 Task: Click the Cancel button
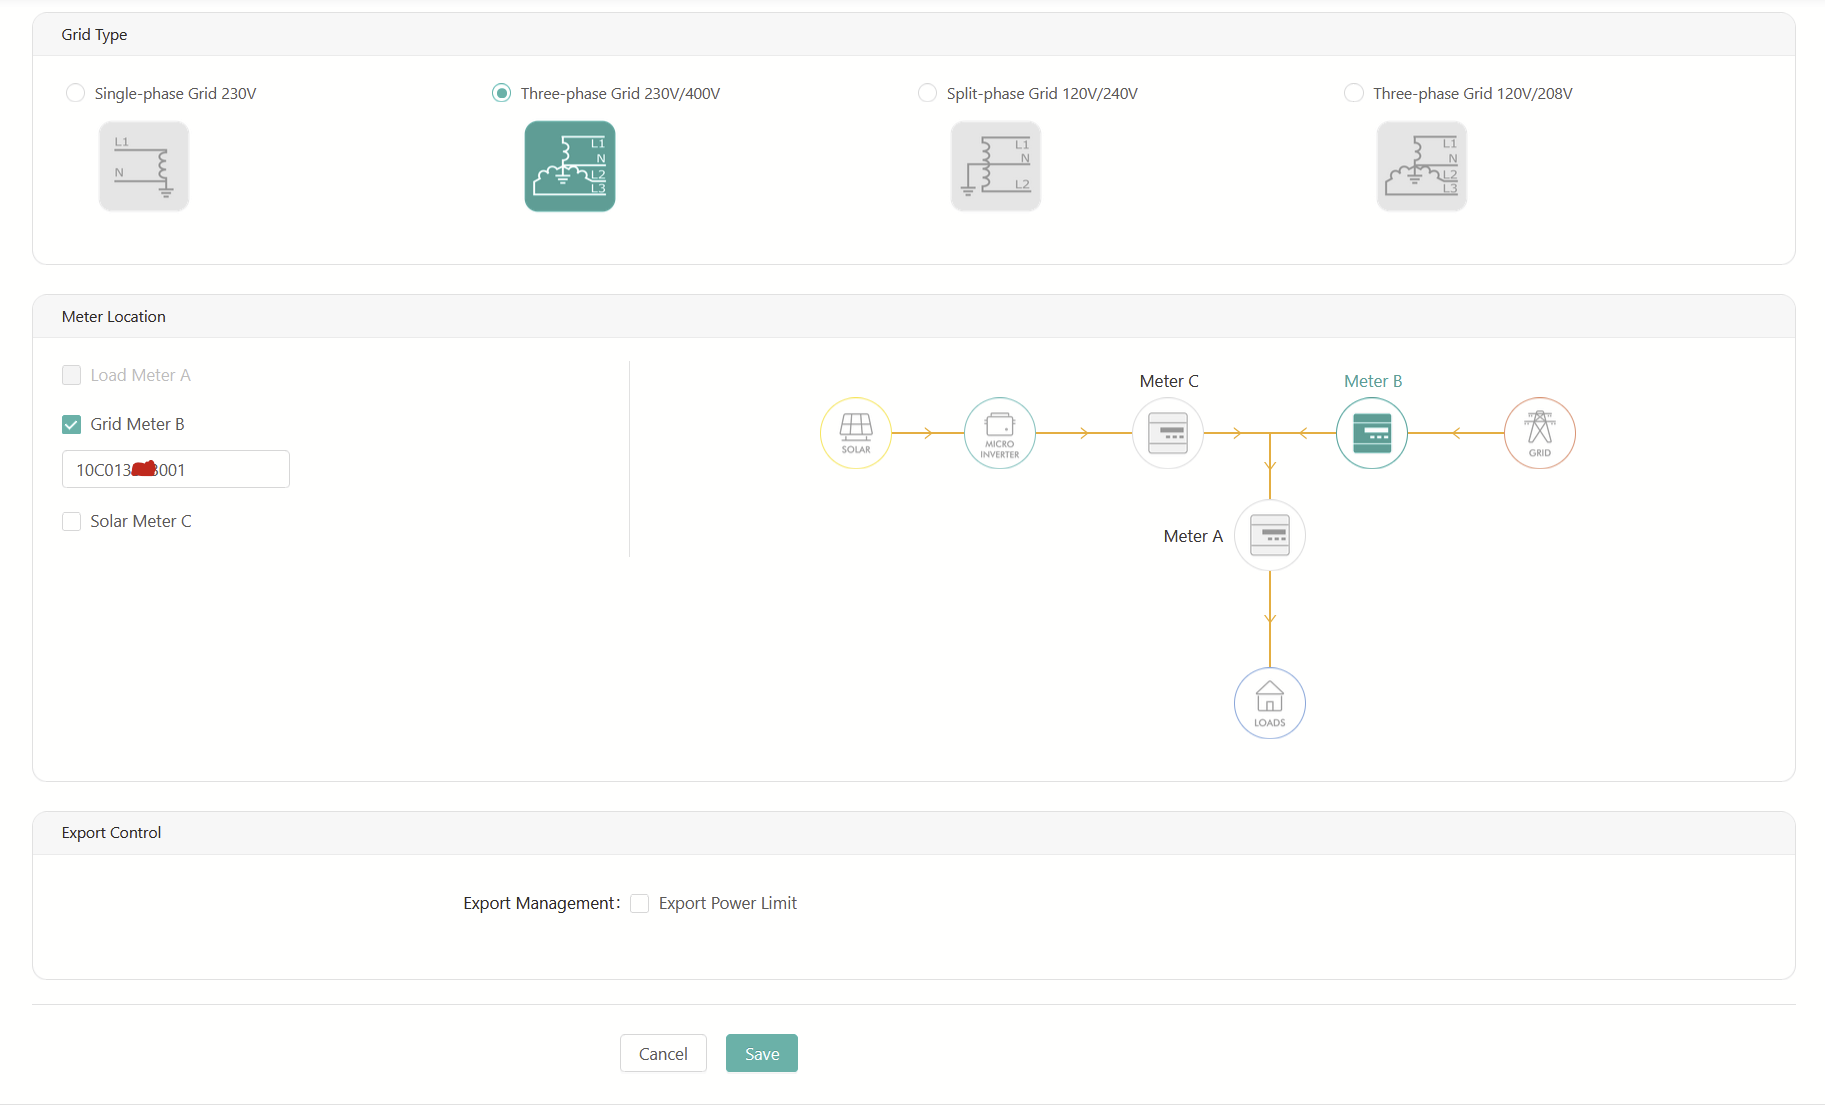click(x=663, y=1053)
